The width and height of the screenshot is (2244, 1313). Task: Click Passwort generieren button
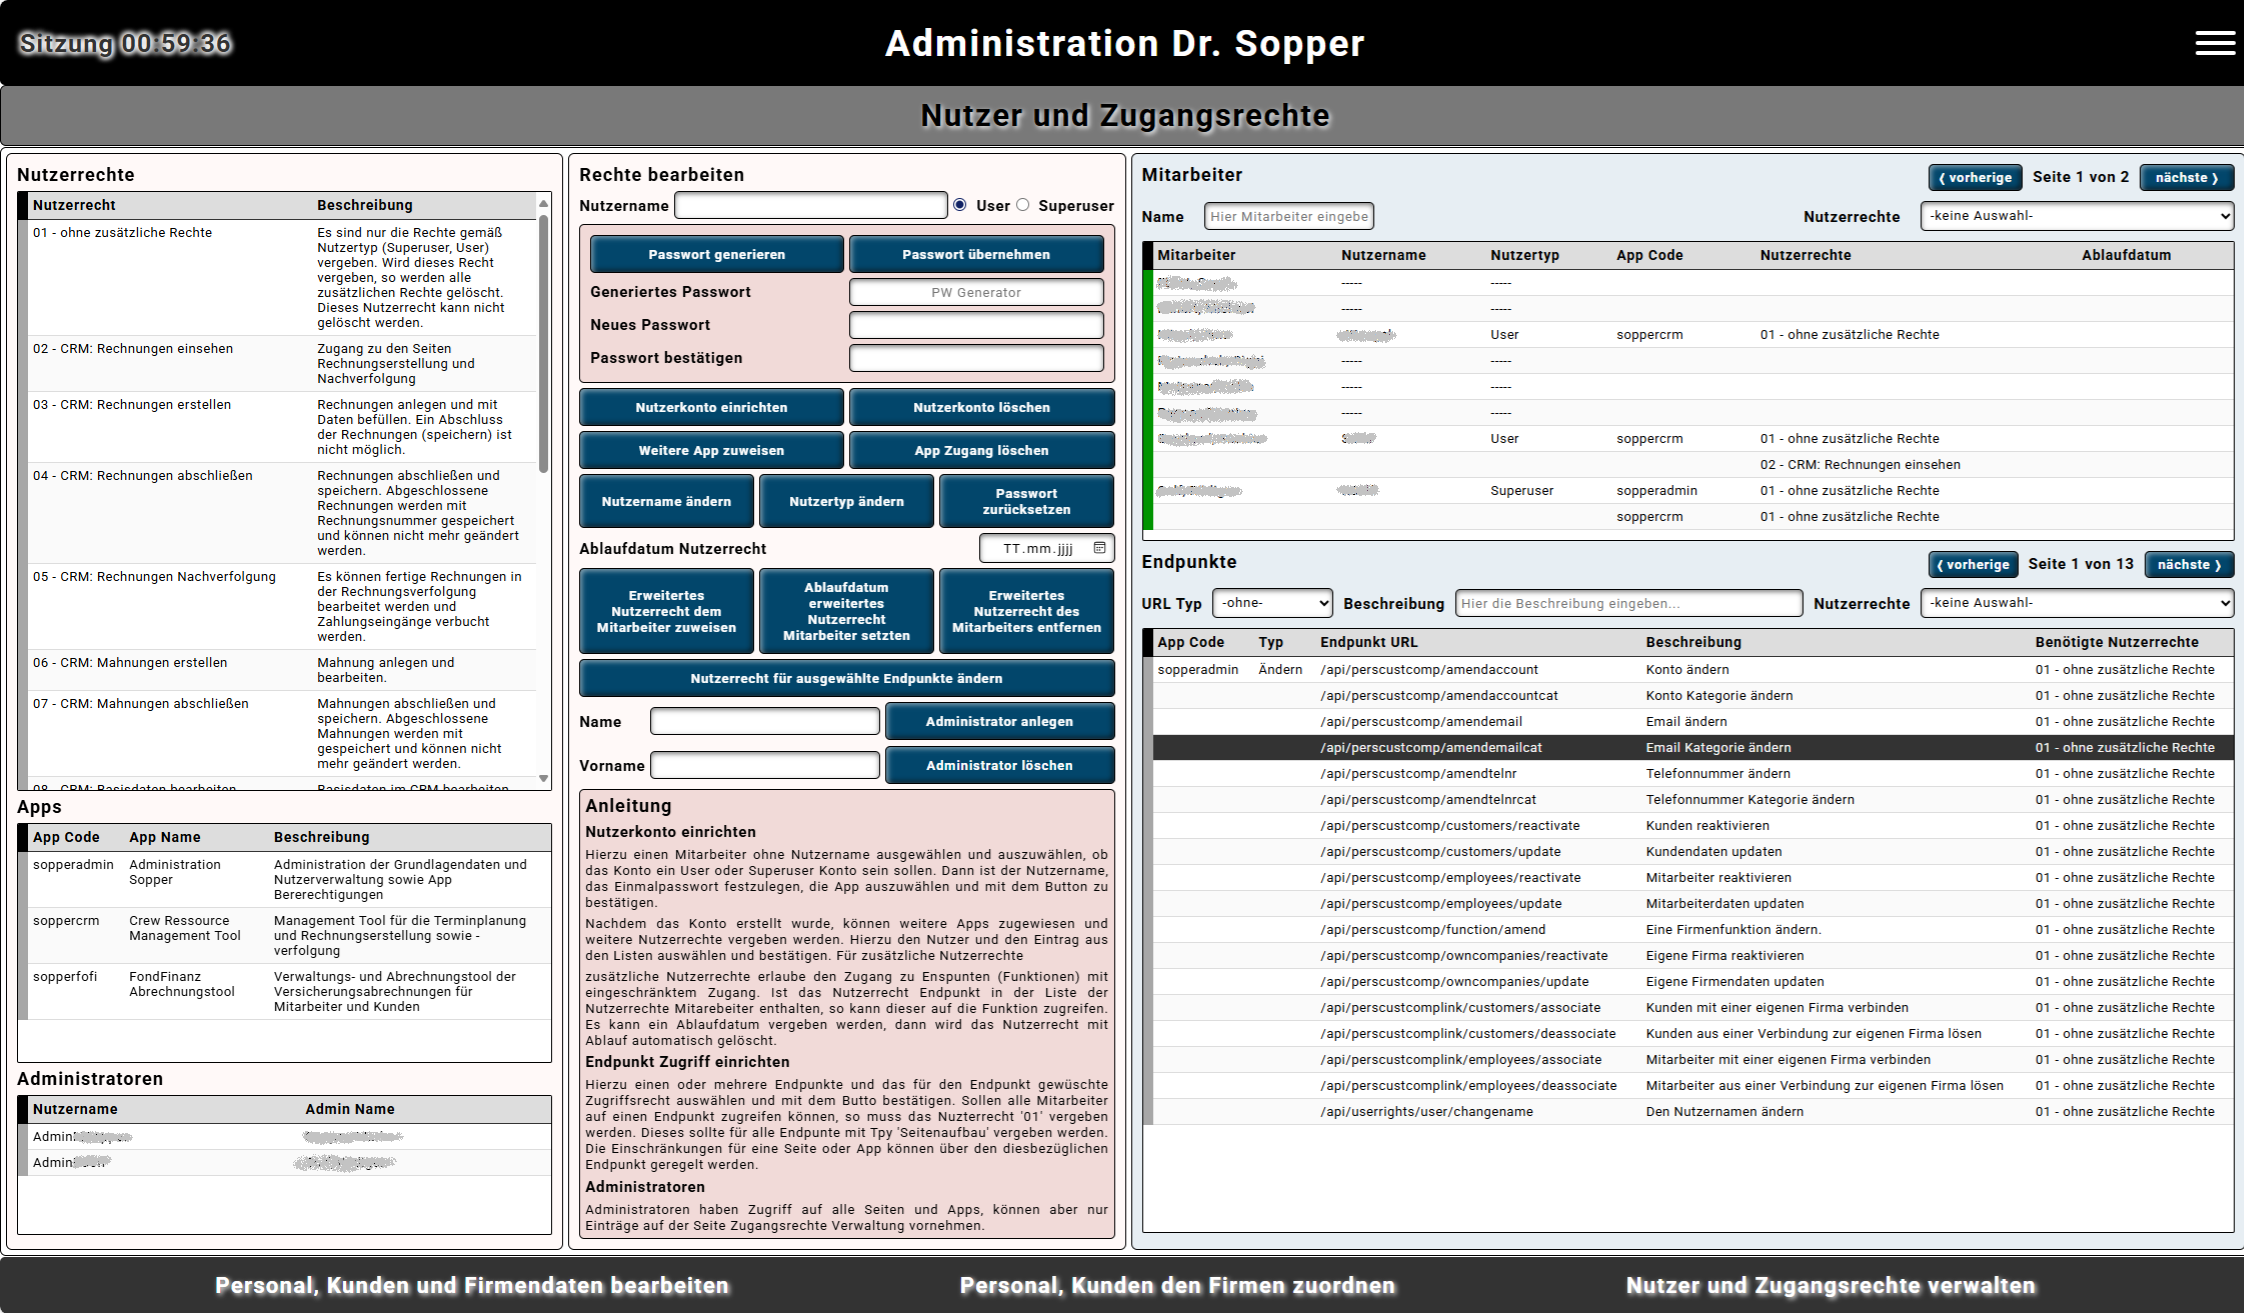716,254
